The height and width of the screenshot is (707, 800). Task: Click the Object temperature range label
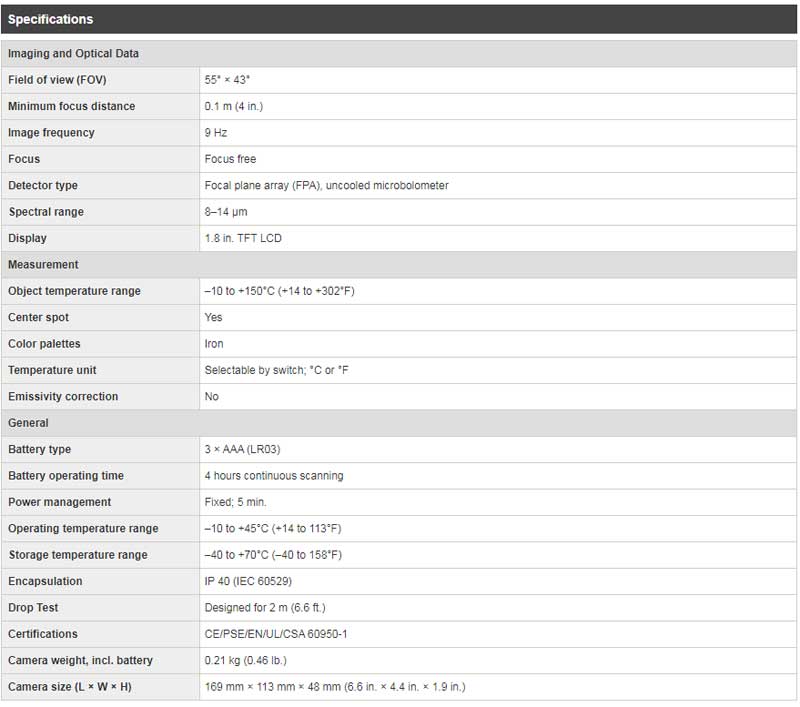click(74, 291)
